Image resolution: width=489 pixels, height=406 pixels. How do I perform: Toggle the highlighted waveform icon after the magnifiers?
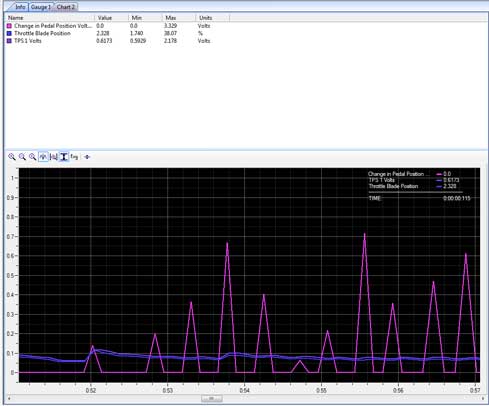[x=43, y=157]
